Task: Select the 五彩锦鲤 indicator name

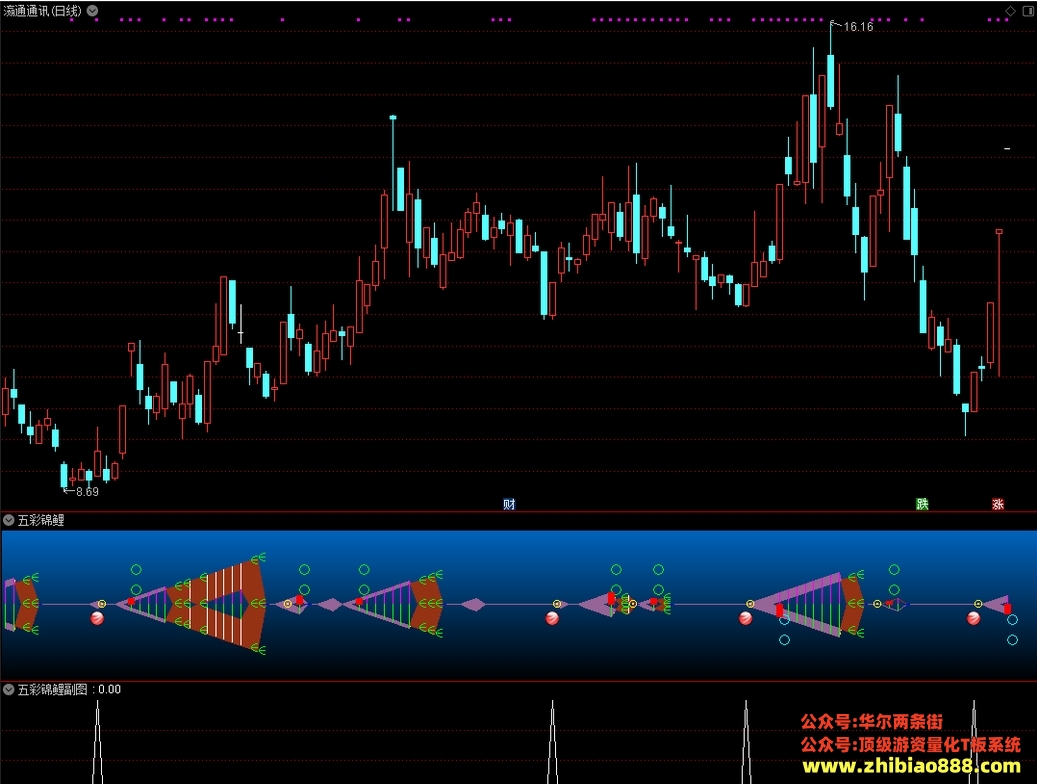Action: click(x=41, y=521)
